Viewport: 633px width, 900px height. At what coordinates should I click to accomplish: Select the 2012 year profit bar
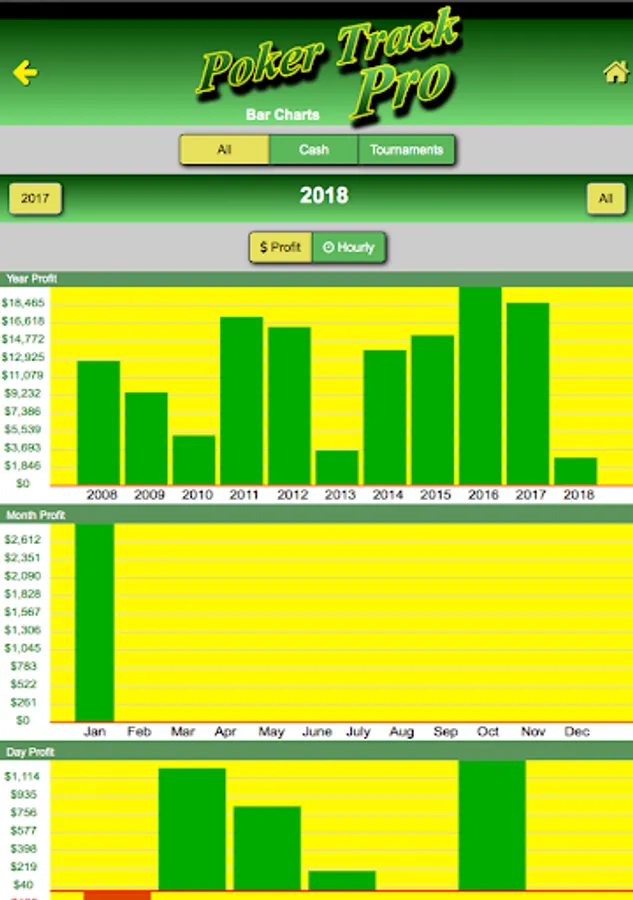289,406
